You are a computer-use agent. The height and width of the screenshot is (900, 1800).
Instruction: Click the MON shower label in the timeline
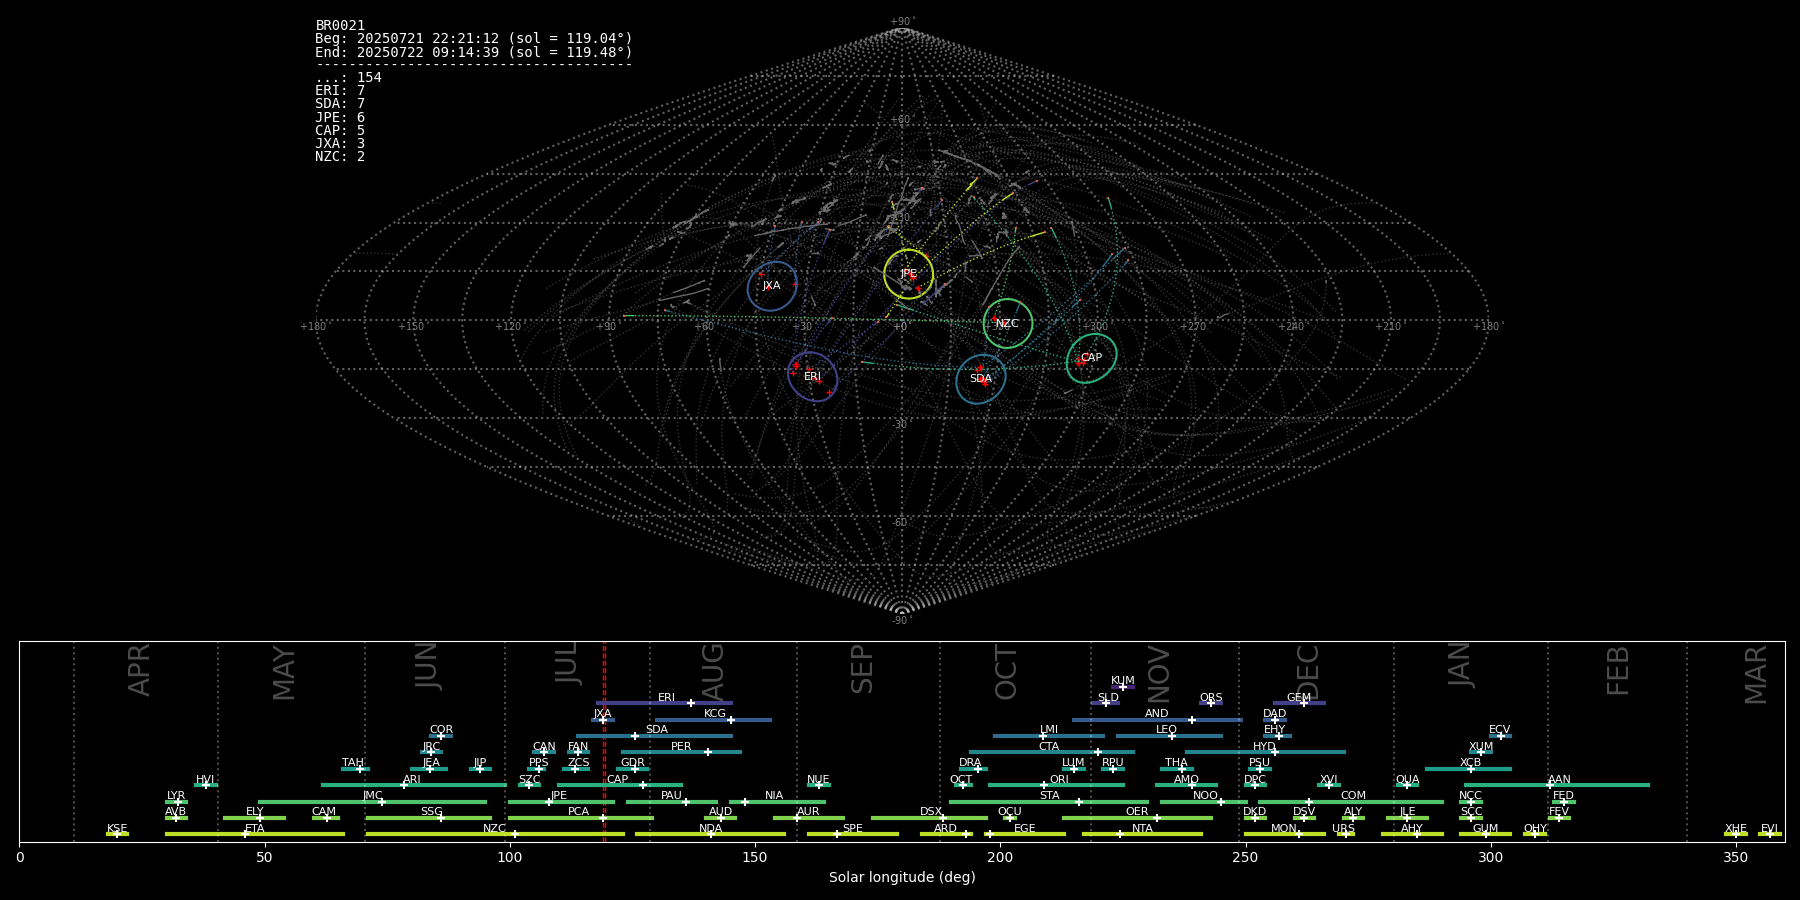(1284, 829)
